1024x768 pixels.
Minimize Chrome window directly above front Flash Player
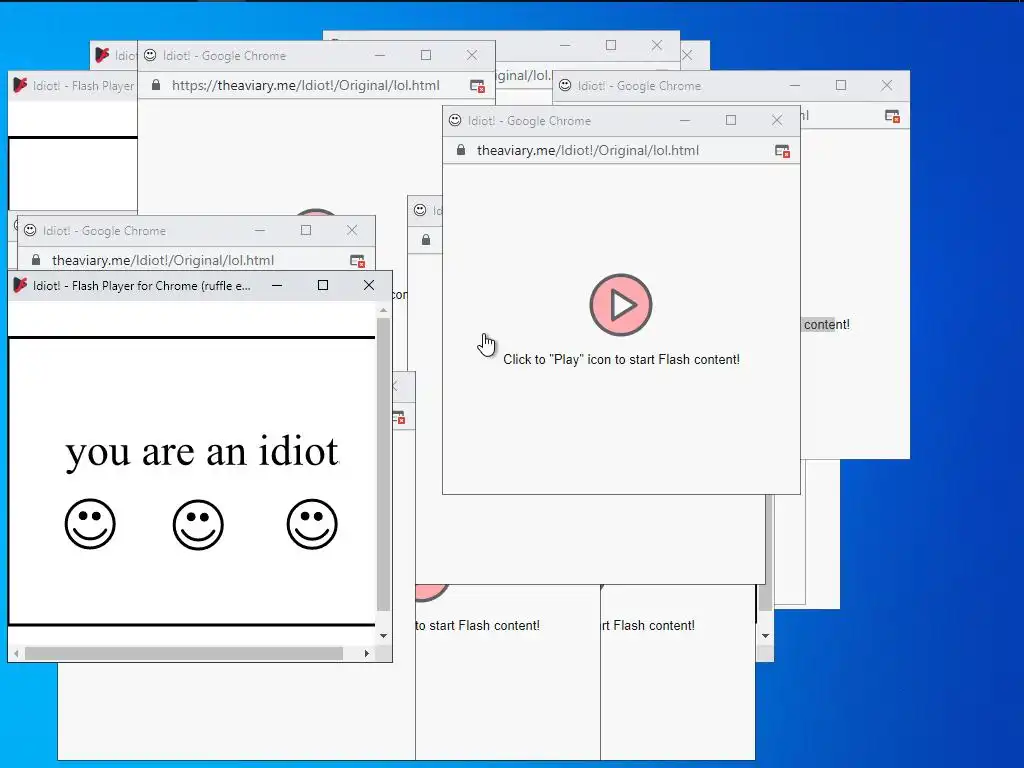(260, 231)
